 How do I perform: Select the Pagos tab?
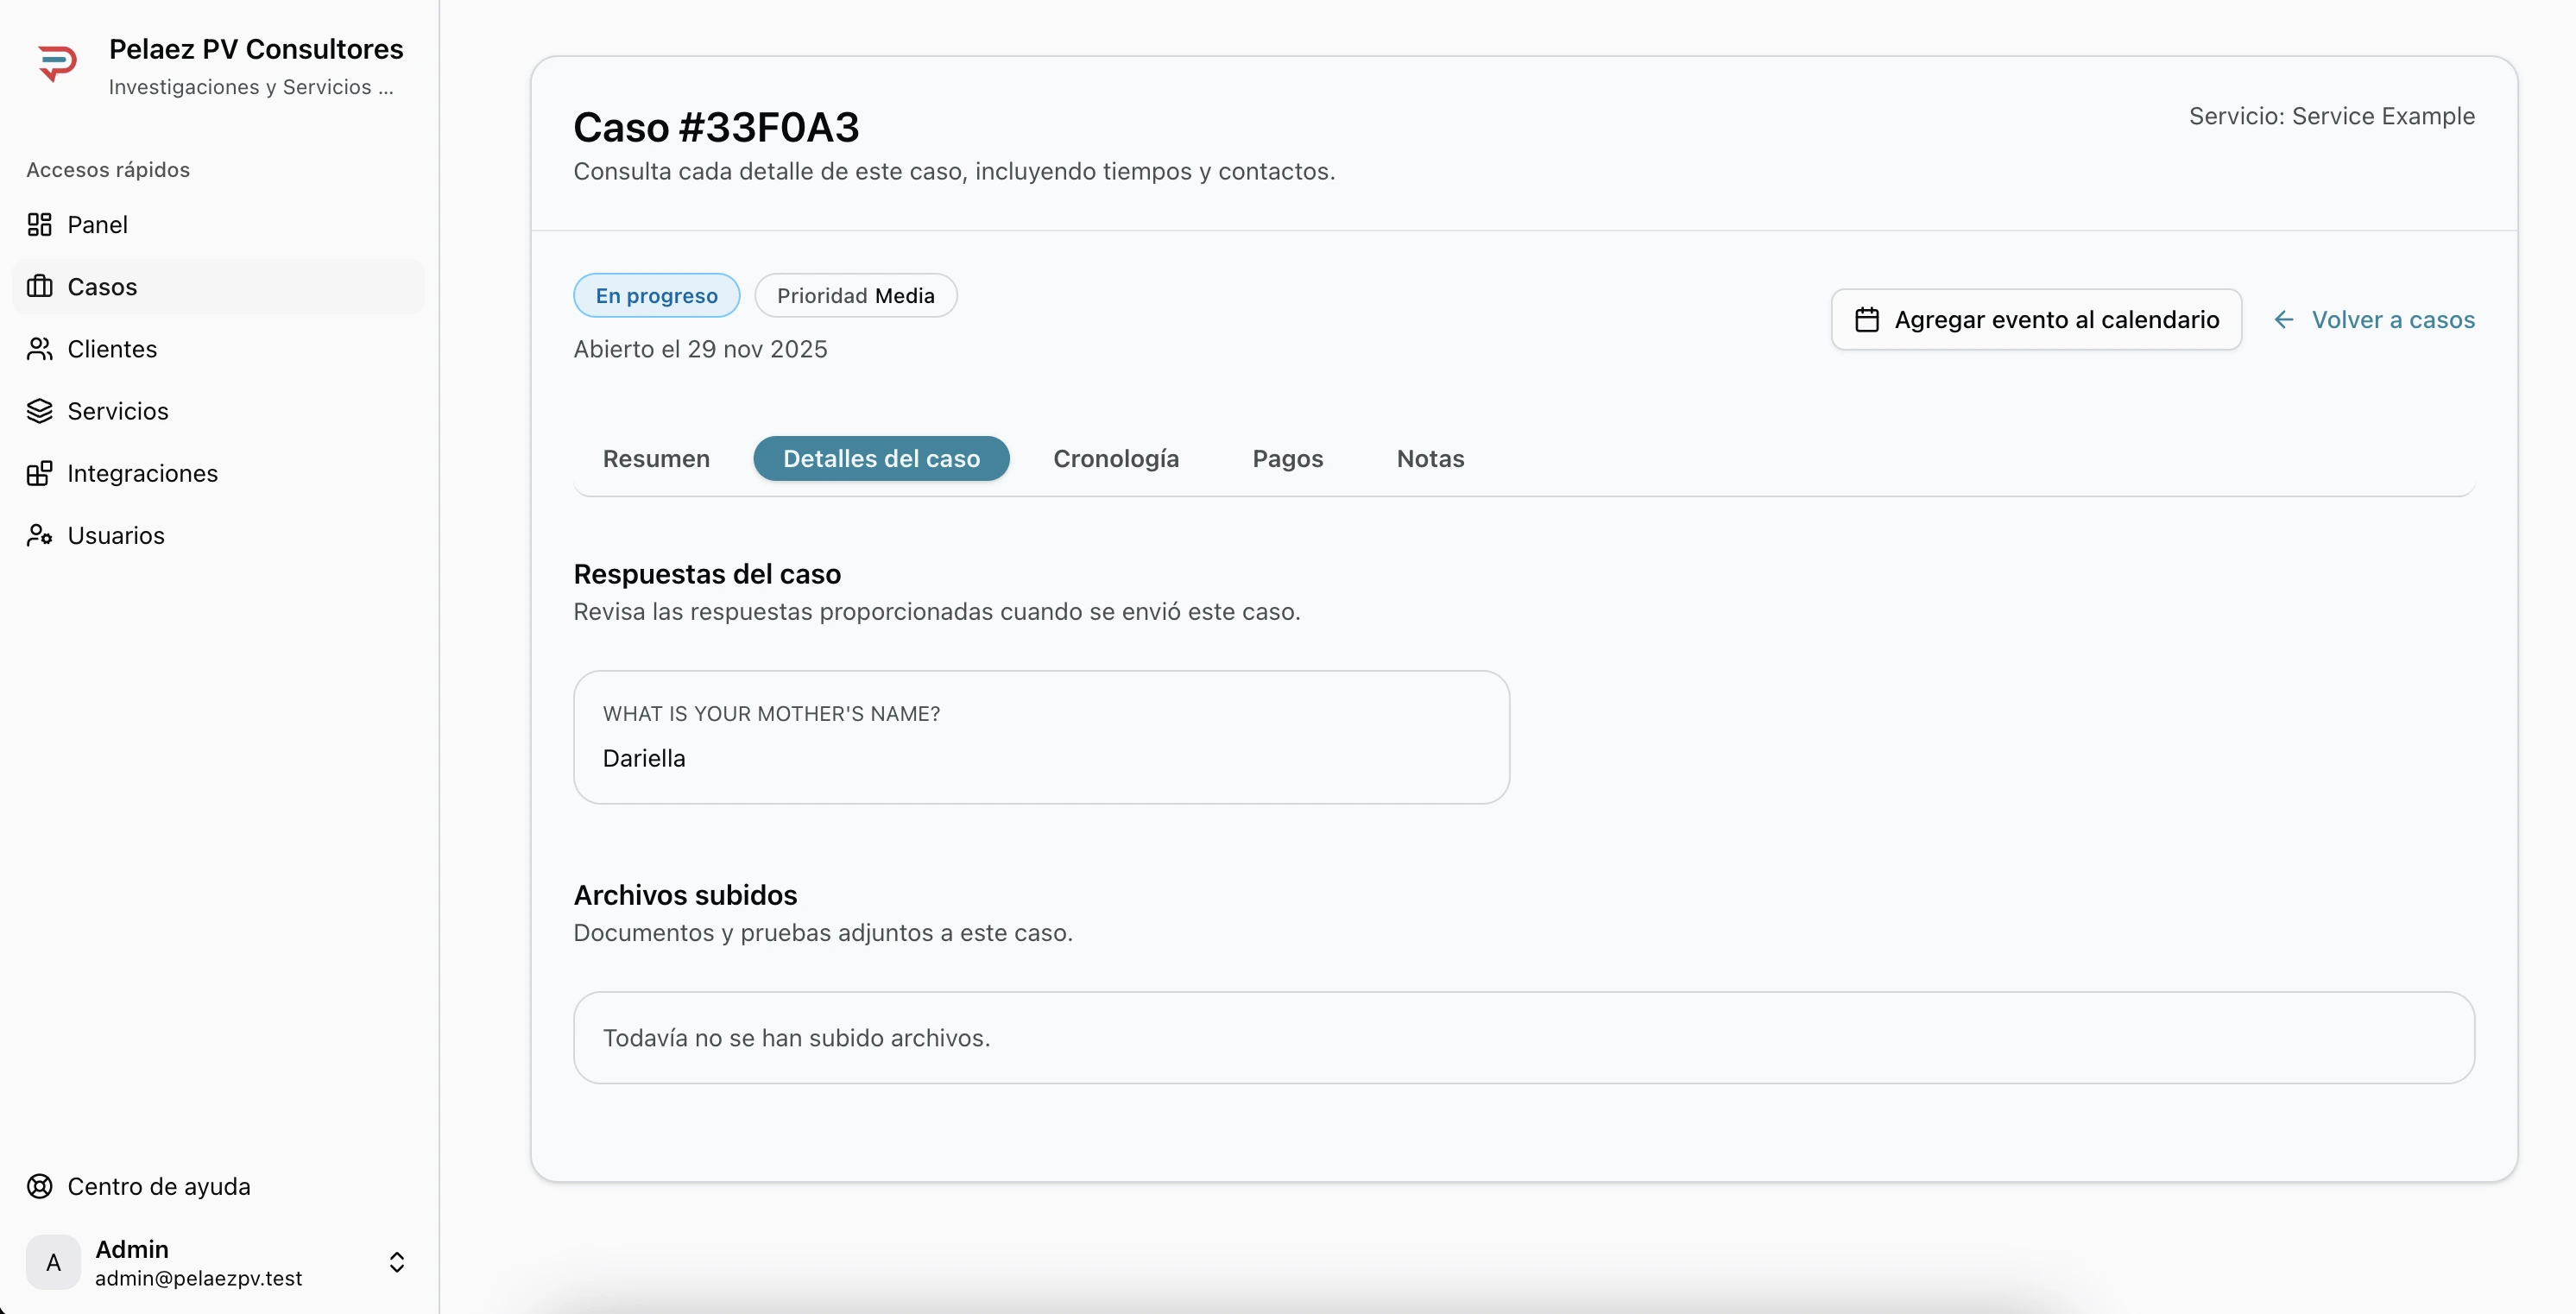pyautogui.click(x=1287, y=459)
